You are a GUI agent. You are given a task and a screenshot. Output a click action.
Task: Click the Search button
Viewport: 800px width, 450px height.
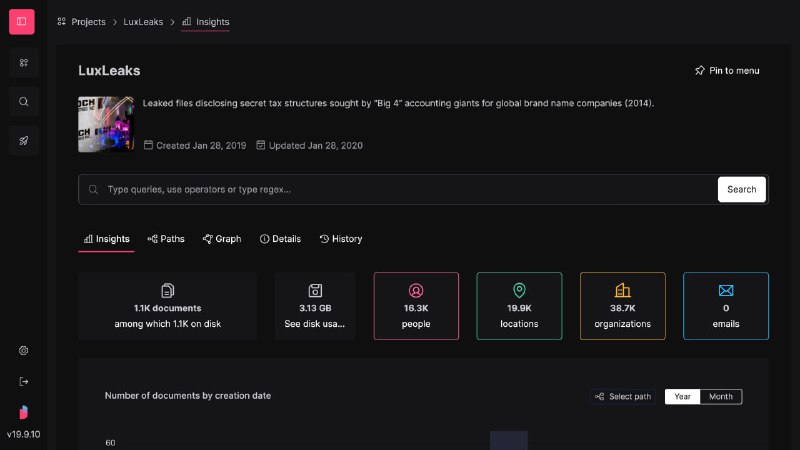tap(741, 189)
